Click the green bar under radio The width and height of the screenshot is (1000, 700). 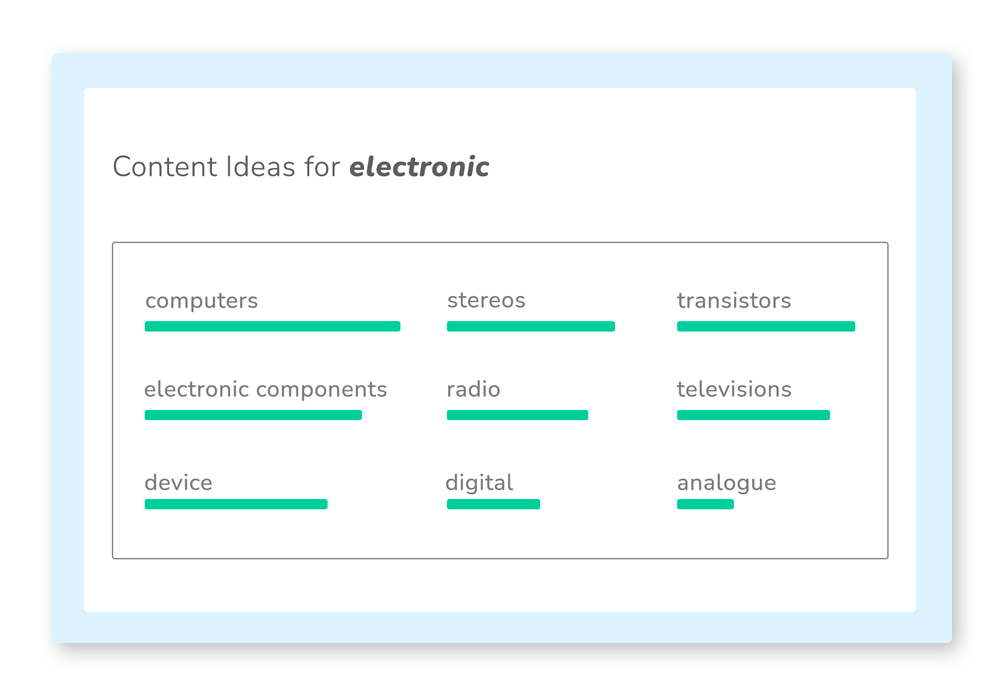tap(517, 415)
